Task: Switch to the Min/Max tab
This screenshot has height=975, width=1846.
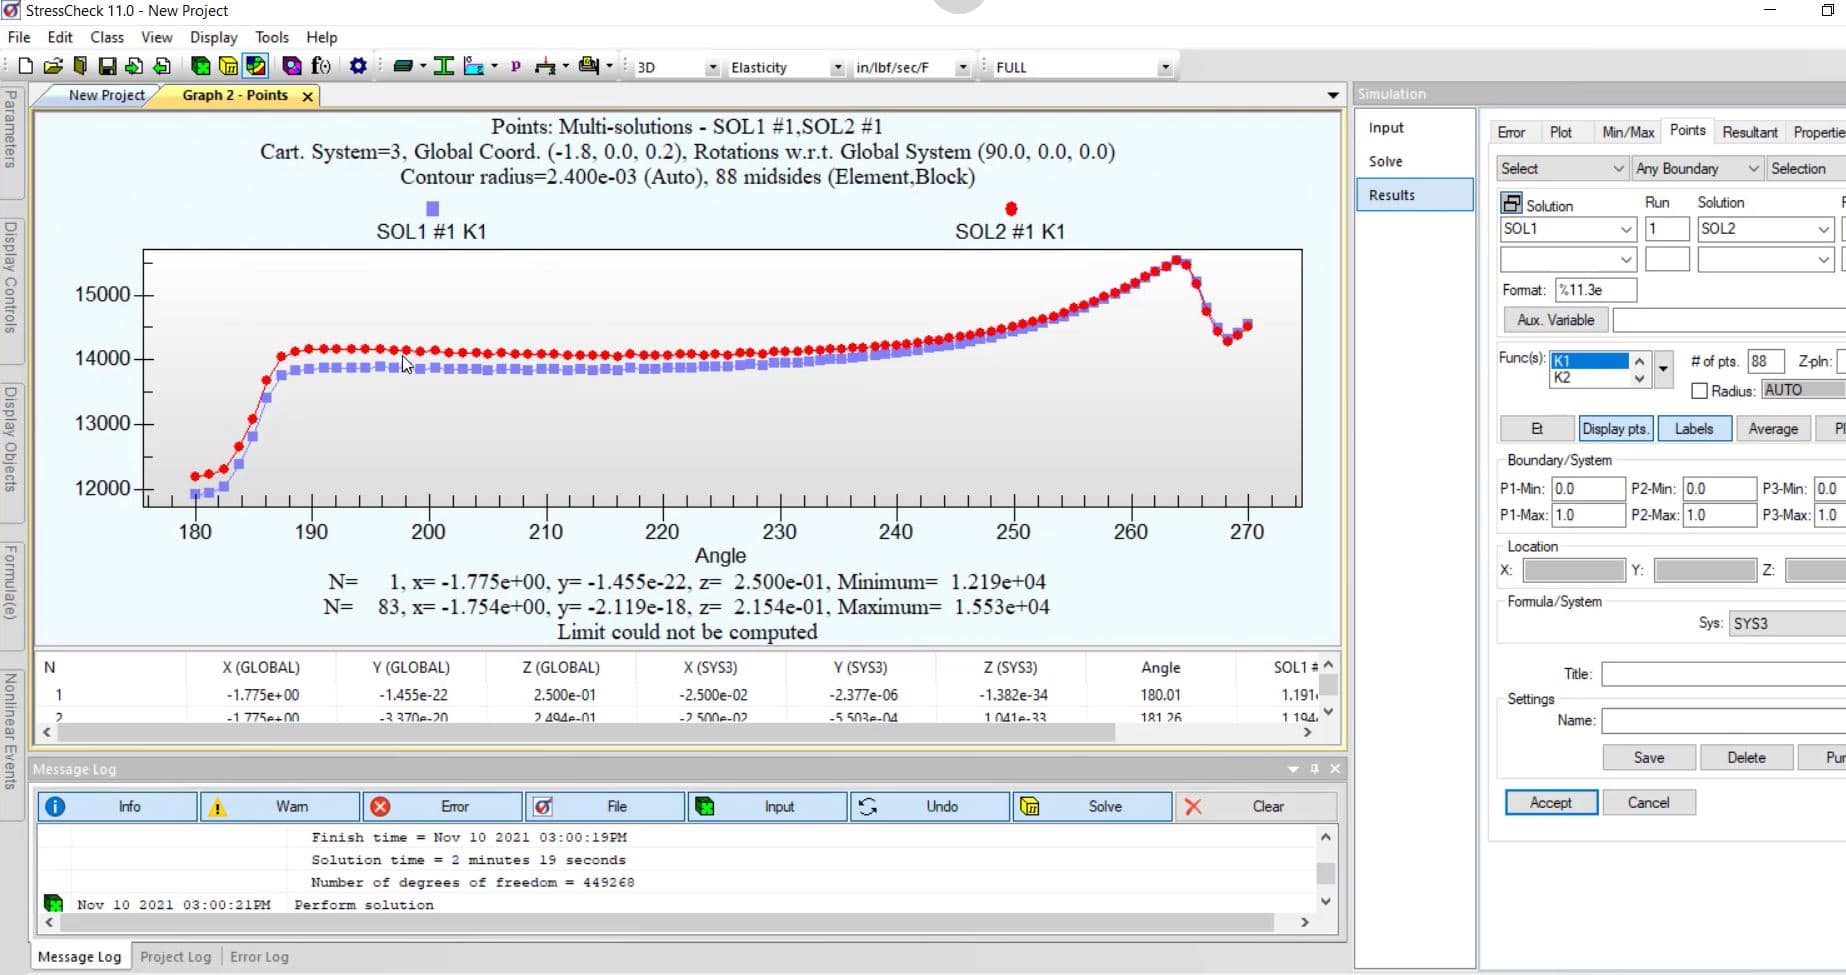Action: coord(1627,131)
